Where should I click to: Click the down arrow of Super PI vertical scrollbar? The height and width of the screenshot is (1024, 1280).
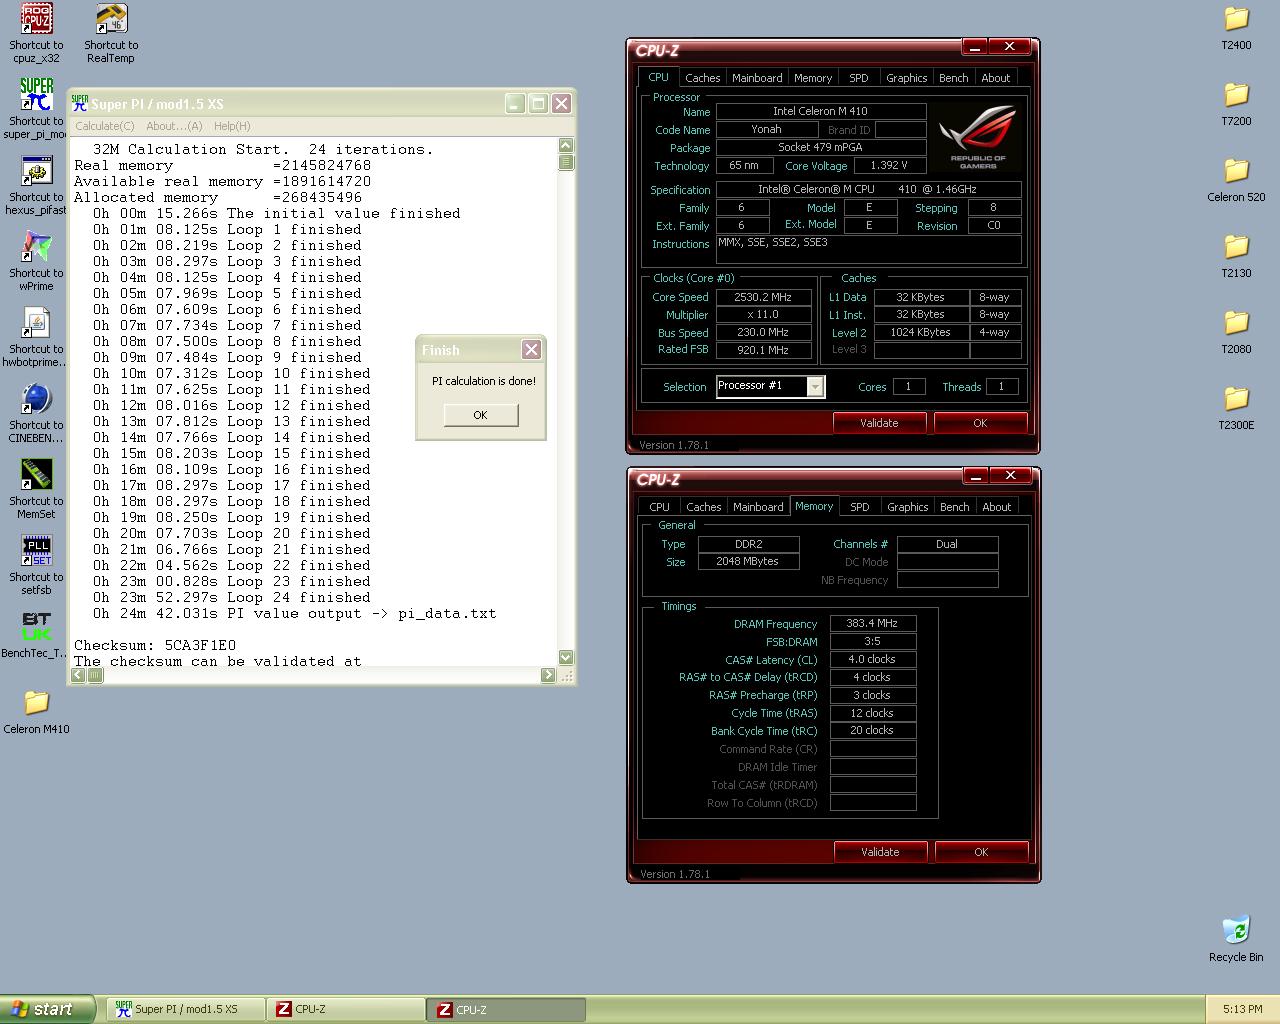(x=566, y=657)
